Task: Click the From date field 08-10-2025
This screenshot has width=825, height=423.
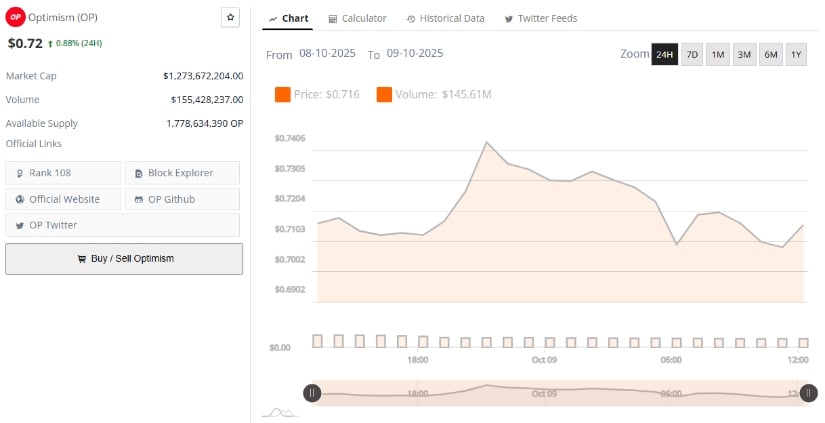Action: (x=329, y=53)
